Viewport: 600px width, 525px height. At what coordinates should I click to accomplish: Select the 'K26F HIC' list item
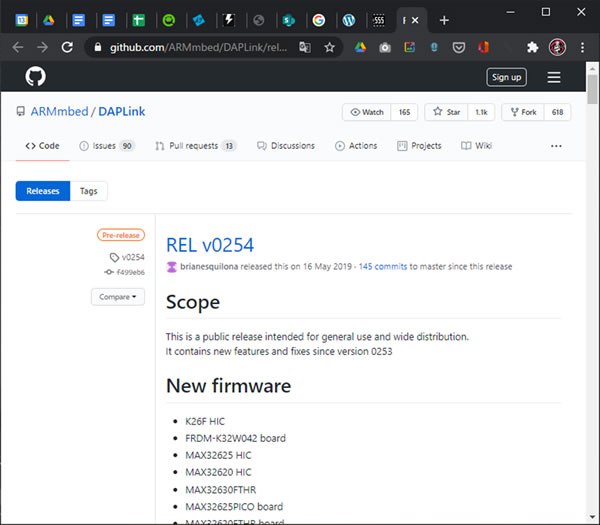click(205, 421)
